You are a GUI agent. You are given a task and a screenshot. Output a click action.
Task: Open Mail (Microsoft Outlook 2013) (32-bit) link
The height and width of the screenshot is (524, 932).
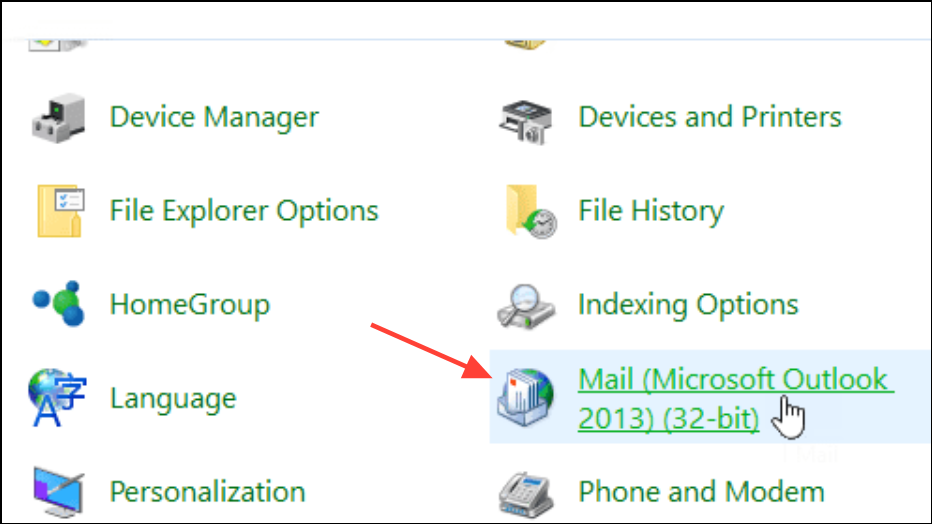735,399
